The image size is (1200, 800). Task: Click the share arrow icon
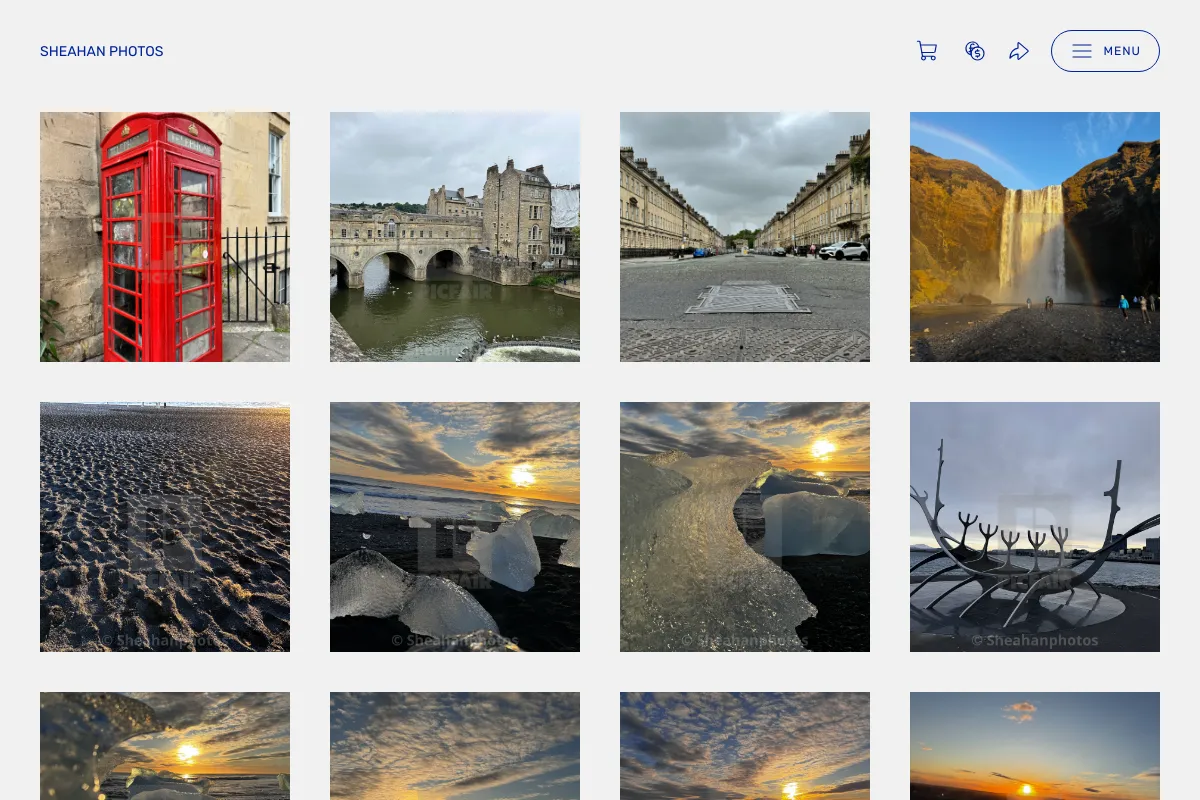[x=1019, y=51]
